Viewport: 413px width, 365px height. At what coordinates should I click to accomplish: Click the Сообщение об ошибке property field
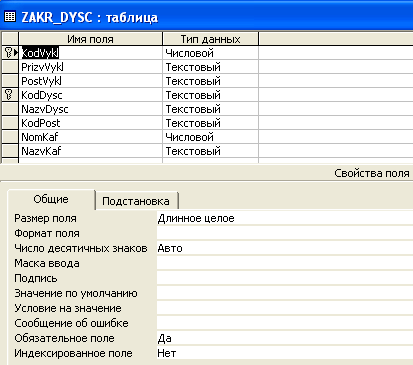[x=285, y=323]
